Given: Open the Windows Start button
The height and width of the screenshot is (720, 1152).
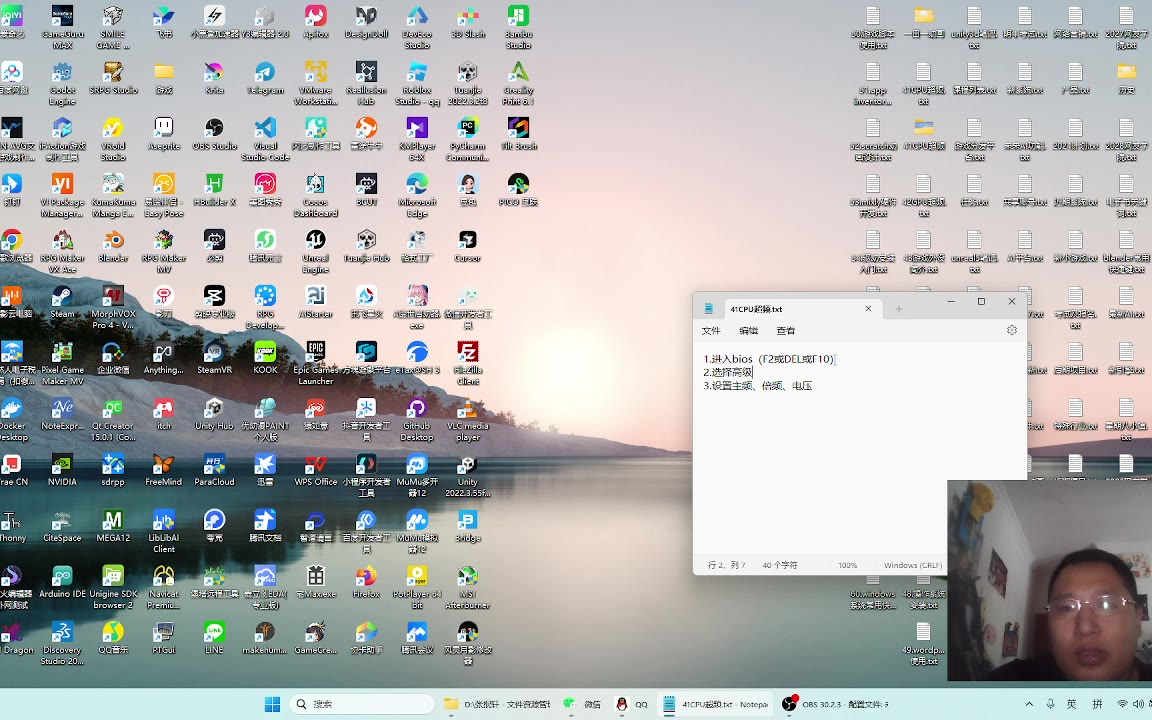Looking at the screenshot, I should coord(272,704).
